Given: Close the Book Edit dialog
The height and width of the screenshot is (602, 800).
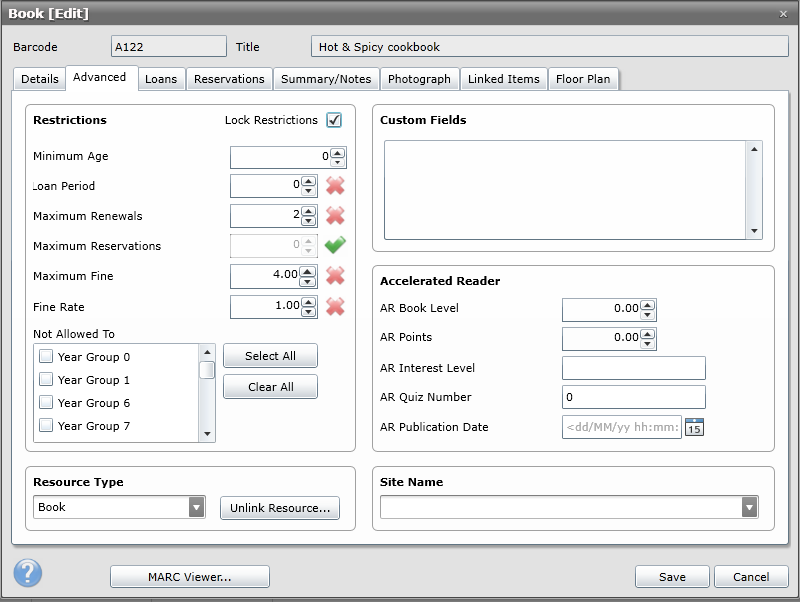Looking at the screenshot, I should click(783, 14).
